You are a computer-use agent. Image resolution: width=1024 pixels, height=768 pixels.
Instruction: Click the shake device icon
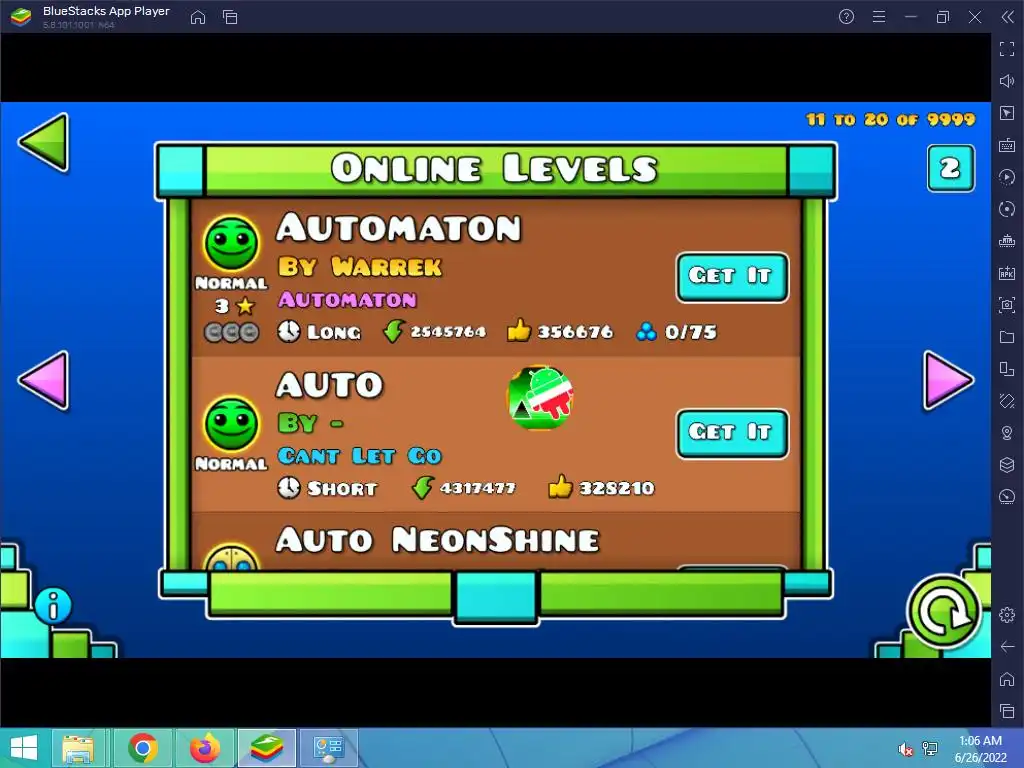[1007, 401]
